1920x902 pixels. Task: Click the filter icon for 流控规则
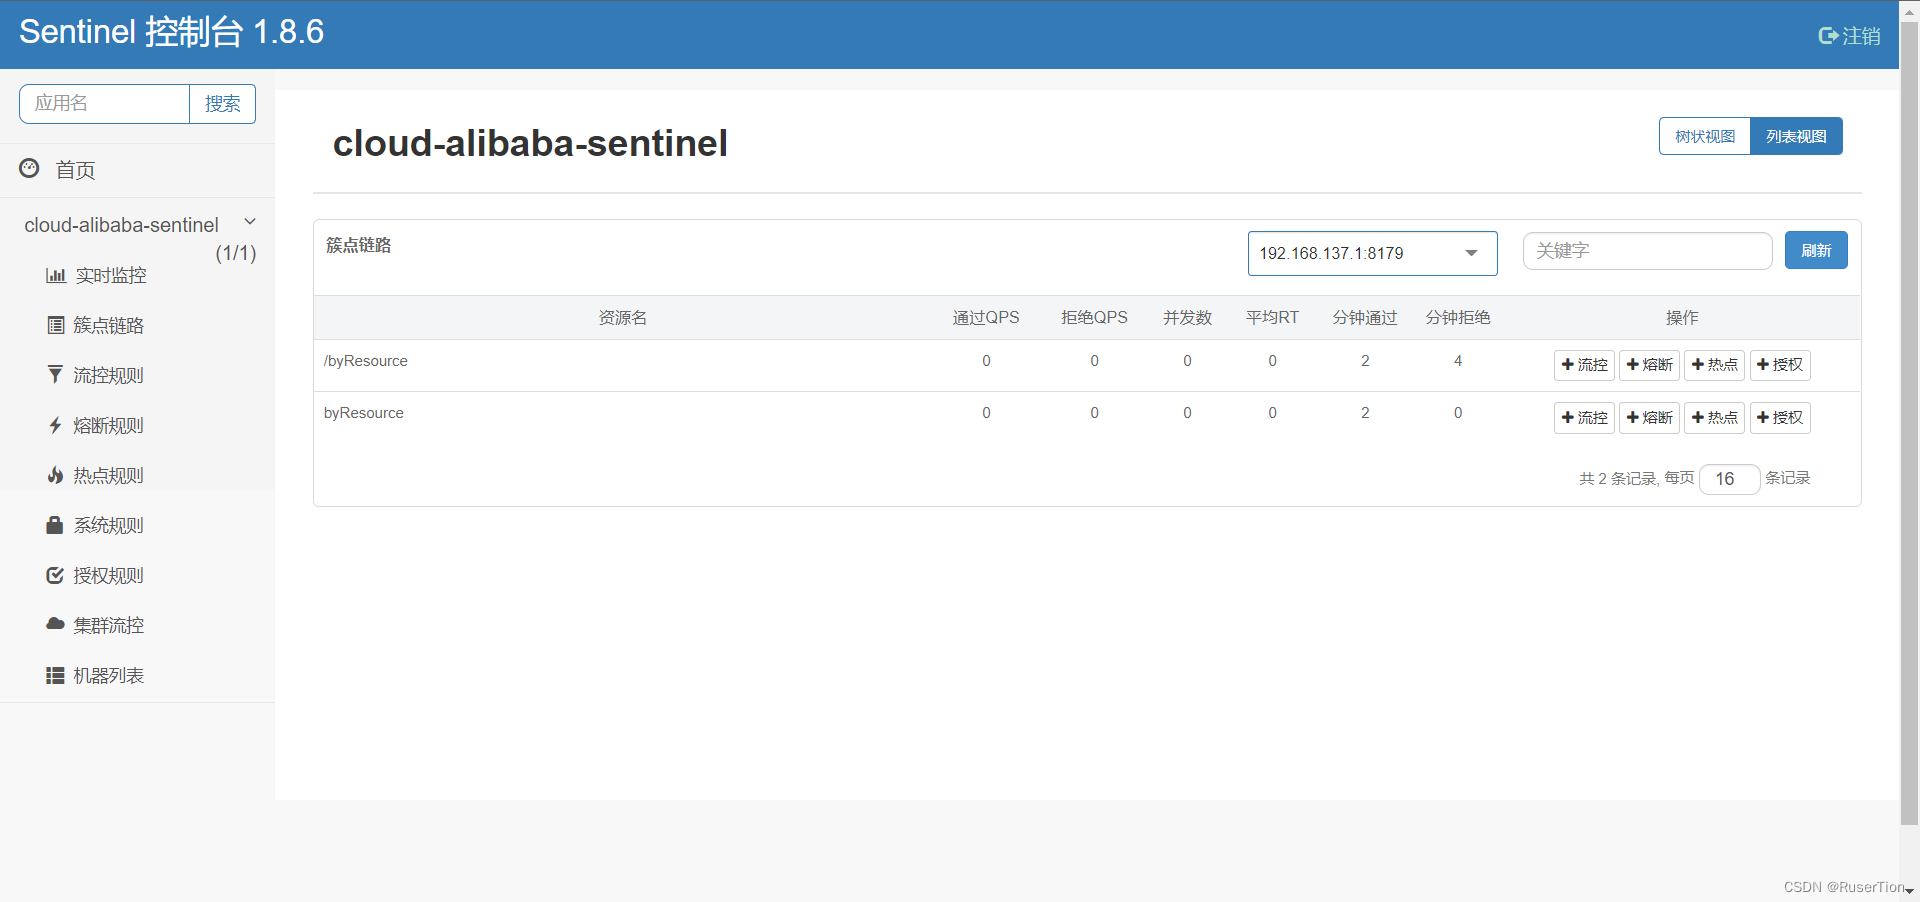coord(55,375)
